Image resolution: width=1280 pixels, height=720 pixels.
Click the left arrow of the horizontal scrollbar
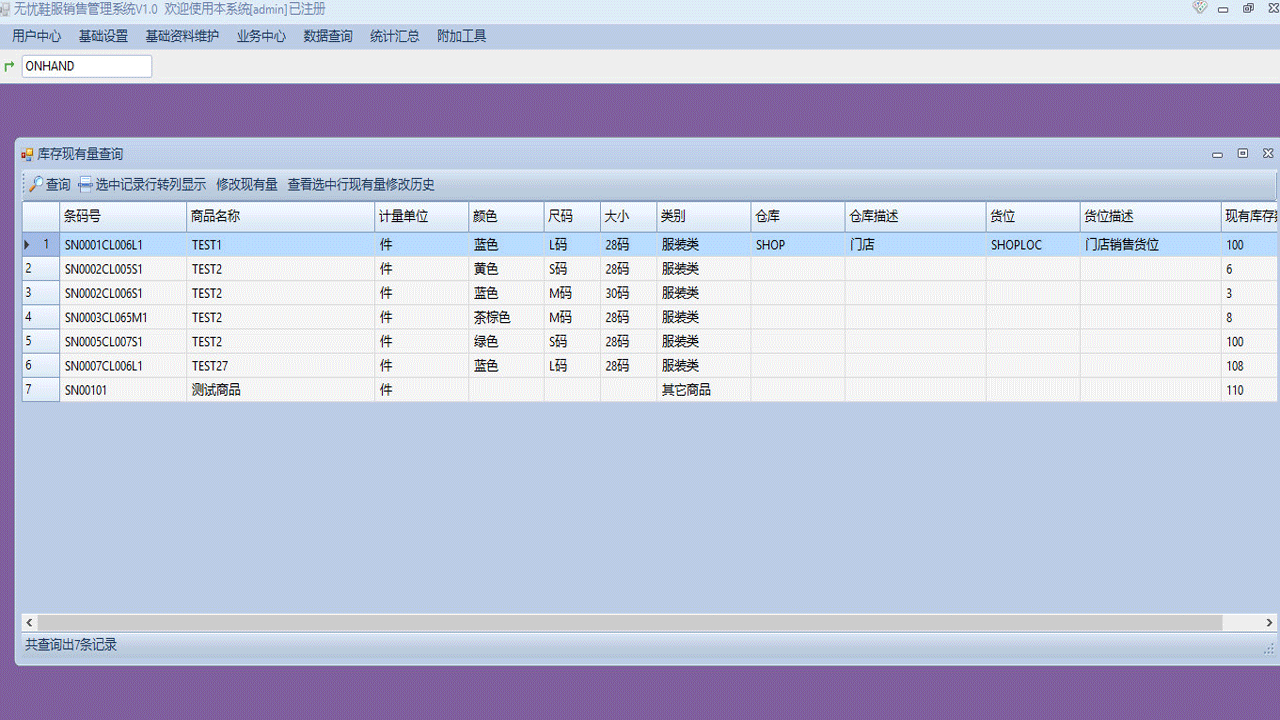pos(29,622)
